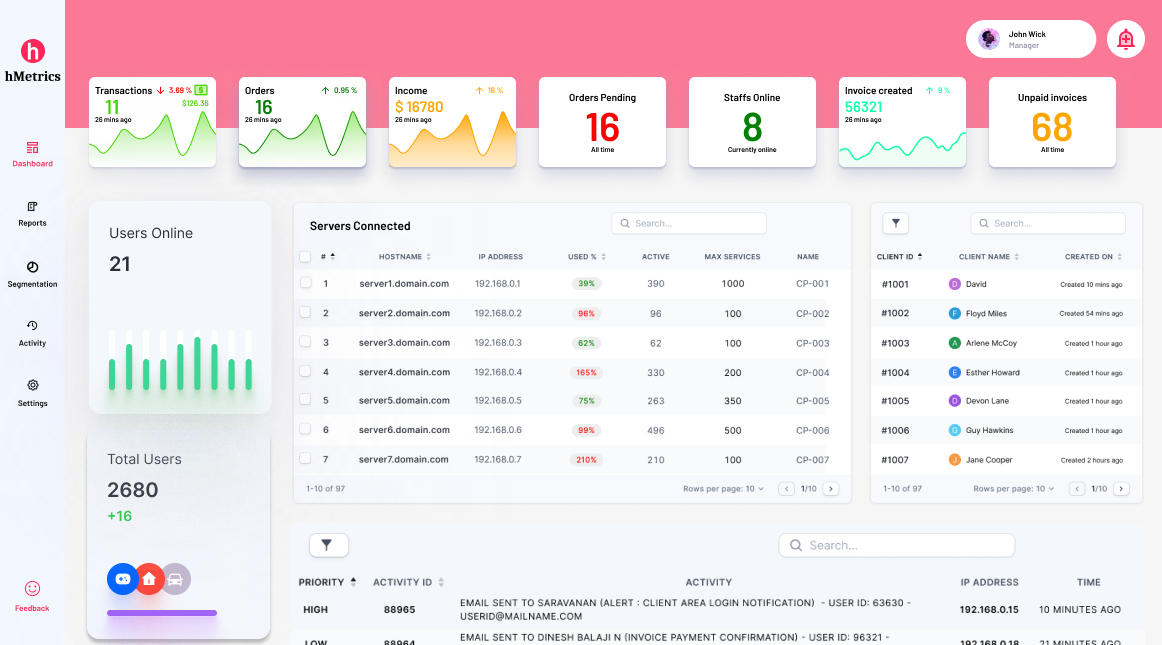Click the Feedback smiley icon
This screenshot has height=645, width=1162.
32,589
